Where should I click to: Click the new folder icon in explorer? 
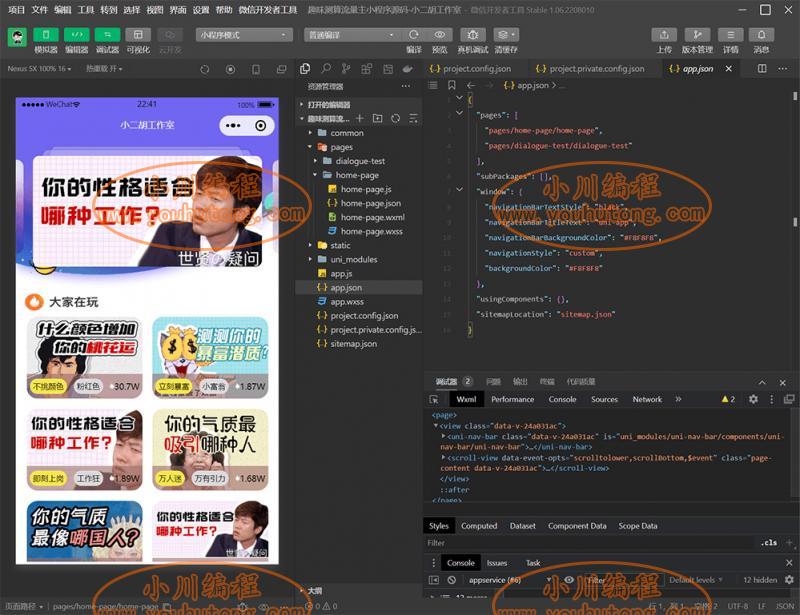[378, 118]
